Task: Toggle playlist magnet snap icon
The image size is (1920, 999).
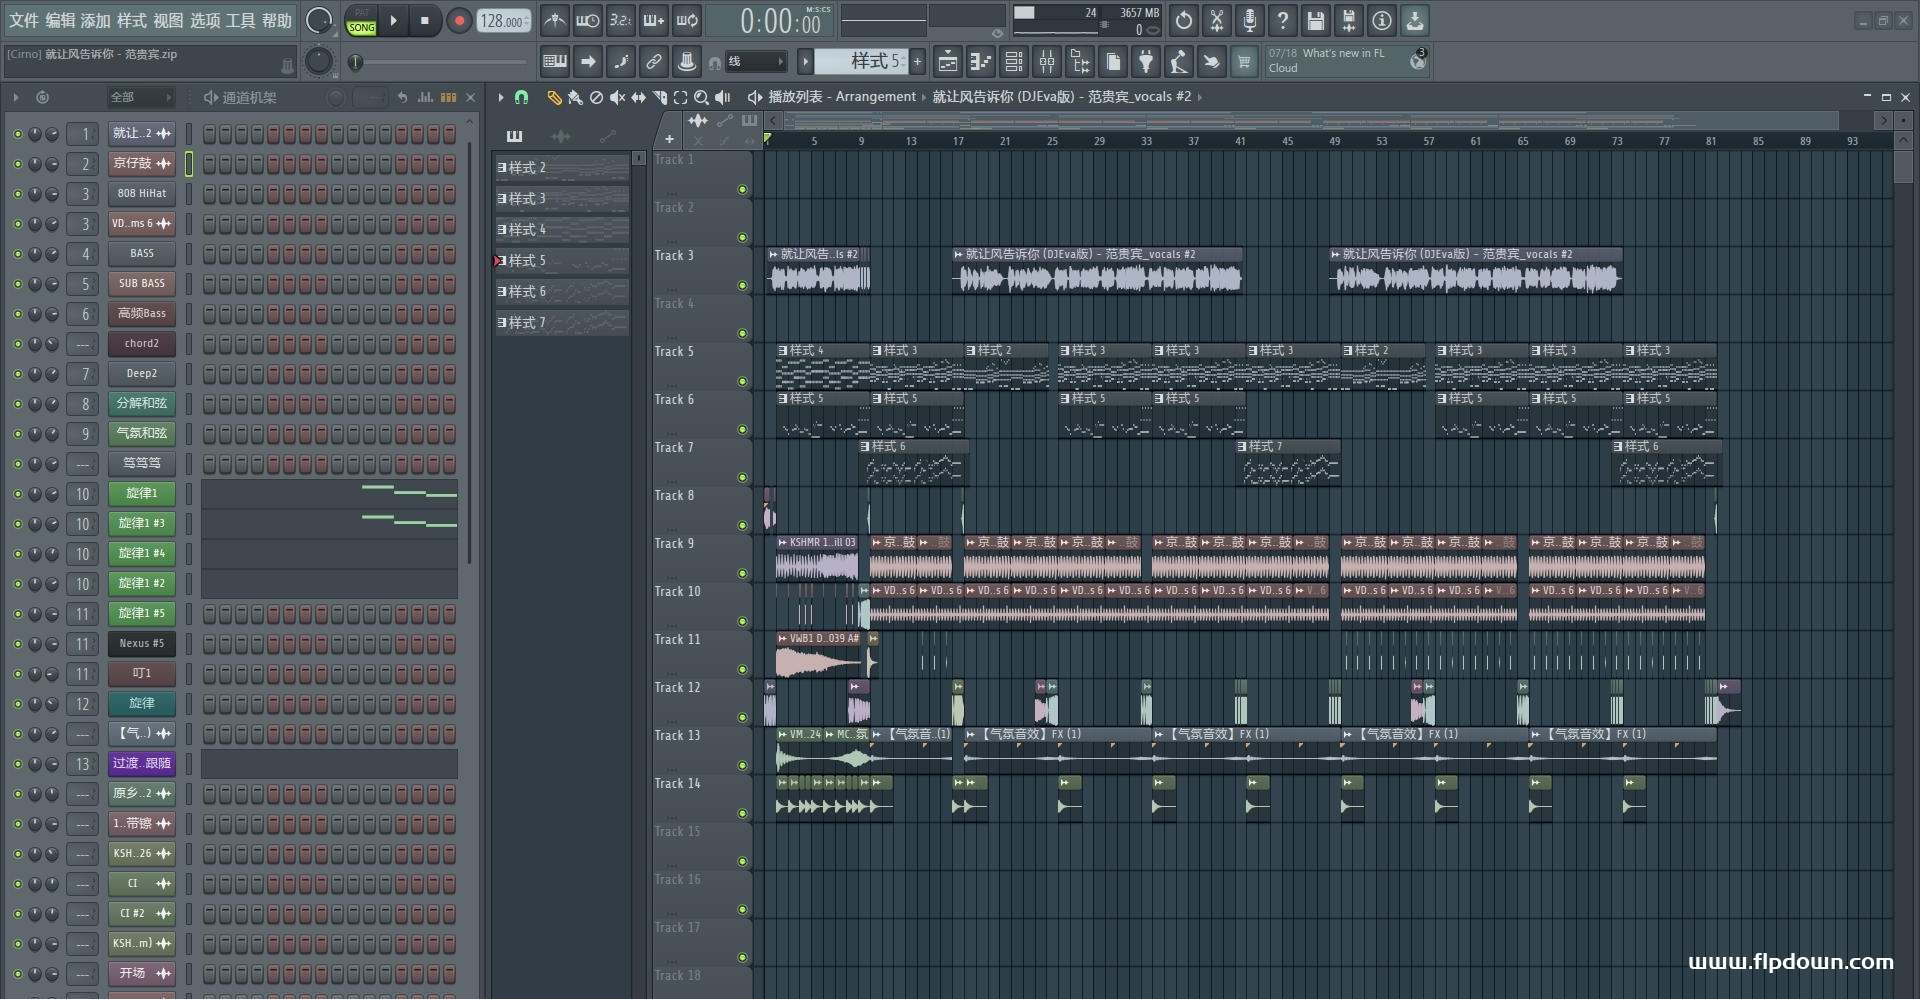Action: [x=521, y=97]
